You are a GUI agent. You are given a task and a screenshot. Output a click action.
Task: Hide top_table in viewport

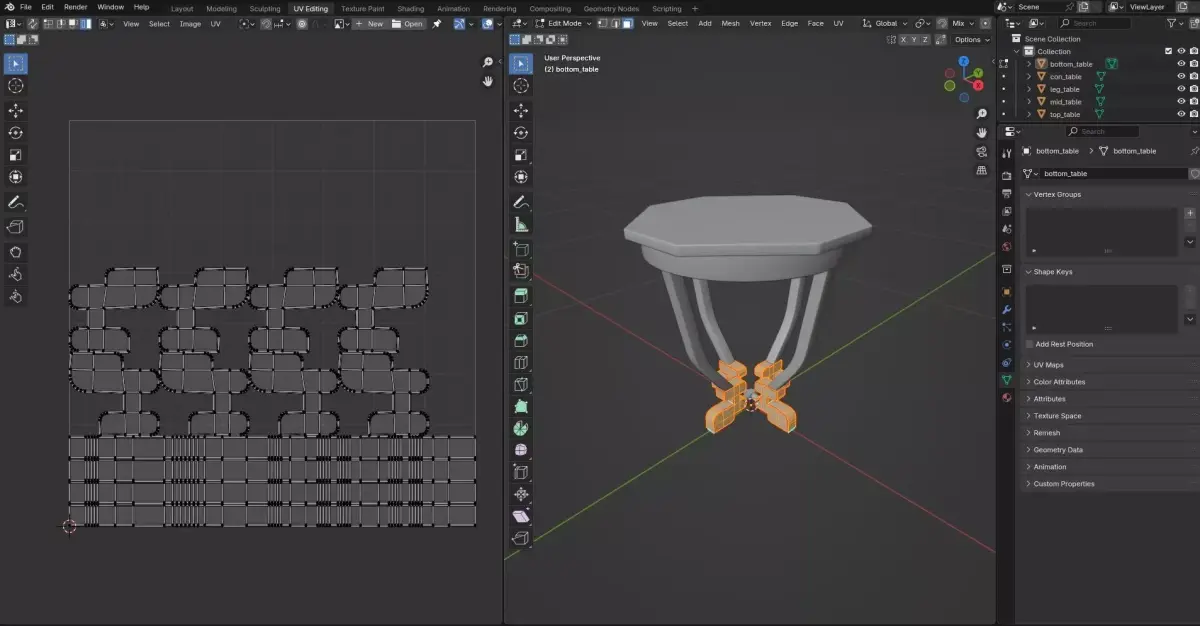pos(1181,114)
